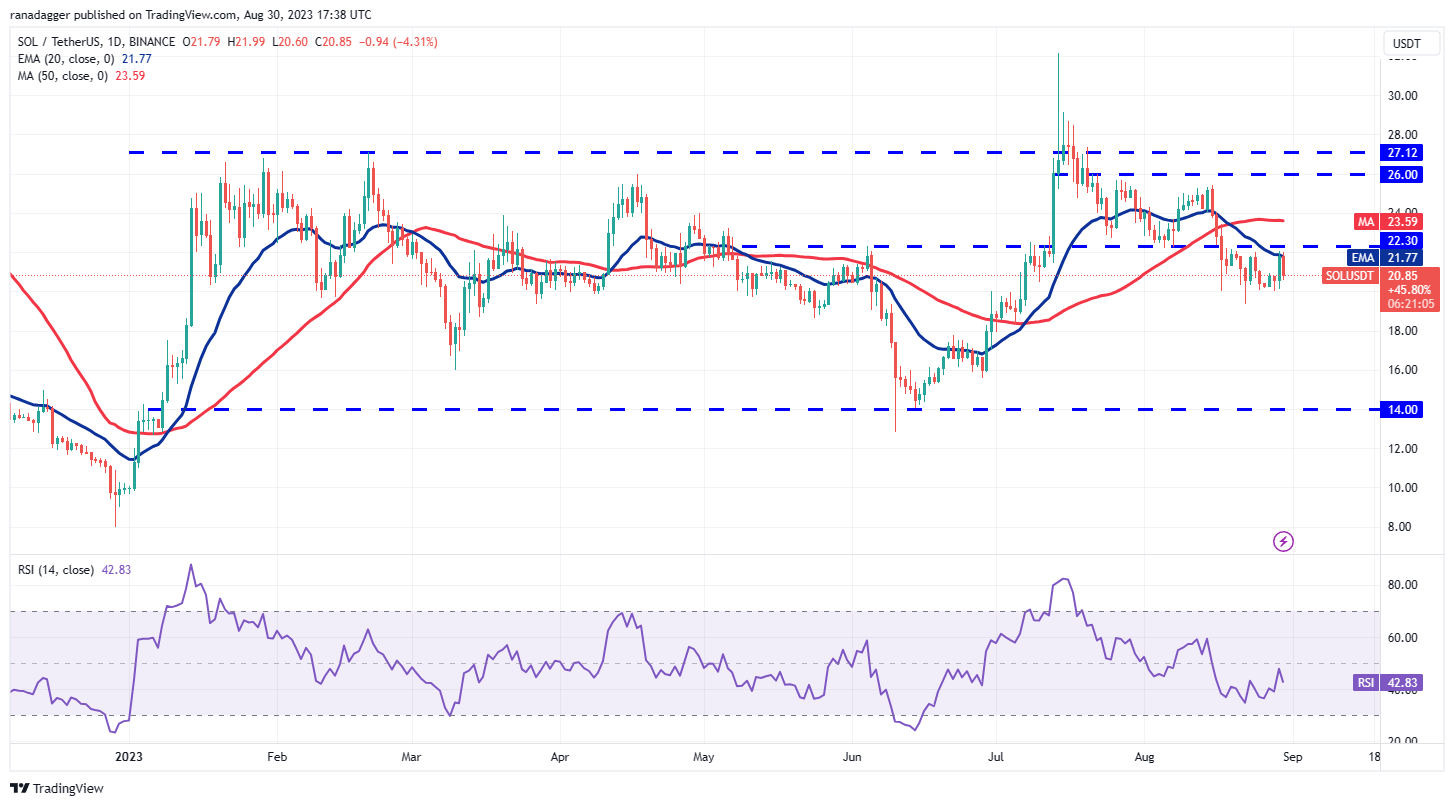Click the lightning bolt quick-trade icon
The width and height of the screenshot is (1454, 806).
(x=1283, y=541)
